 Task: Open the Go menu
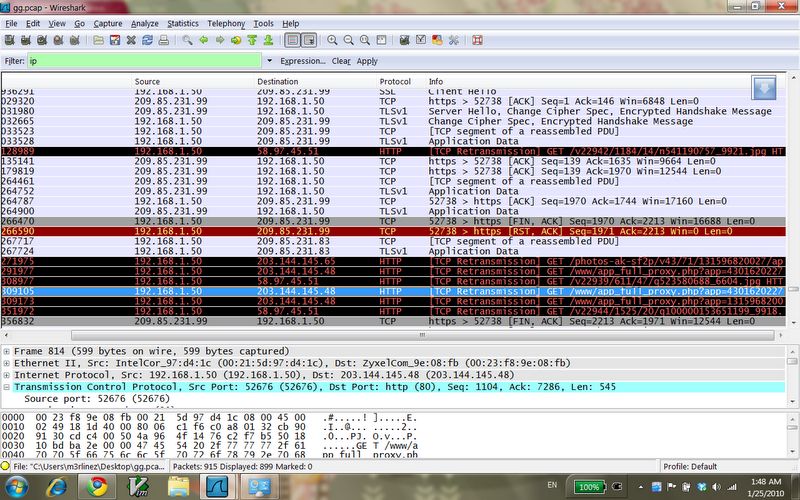pos(79,23)
